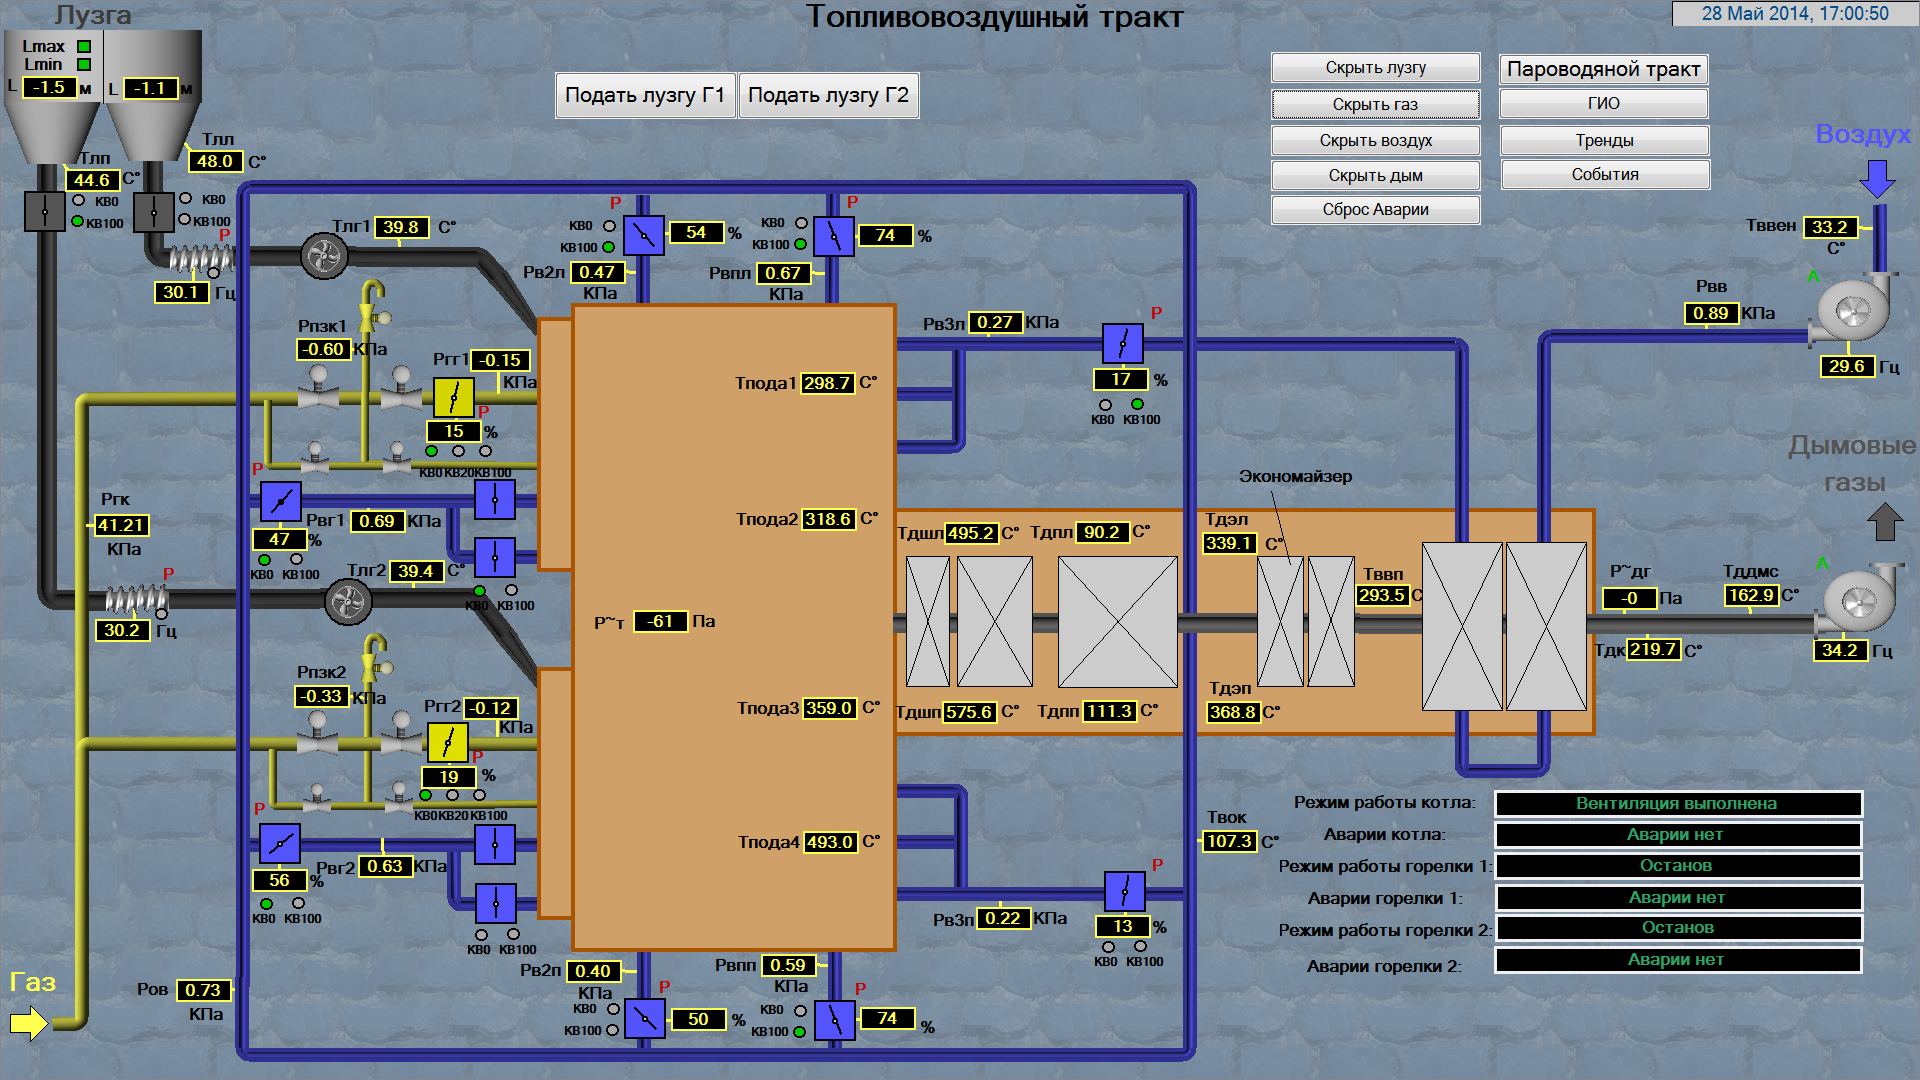Open the ГИО screen
This screenshot has width=1920, height=1080.
tap(1603, 104)
